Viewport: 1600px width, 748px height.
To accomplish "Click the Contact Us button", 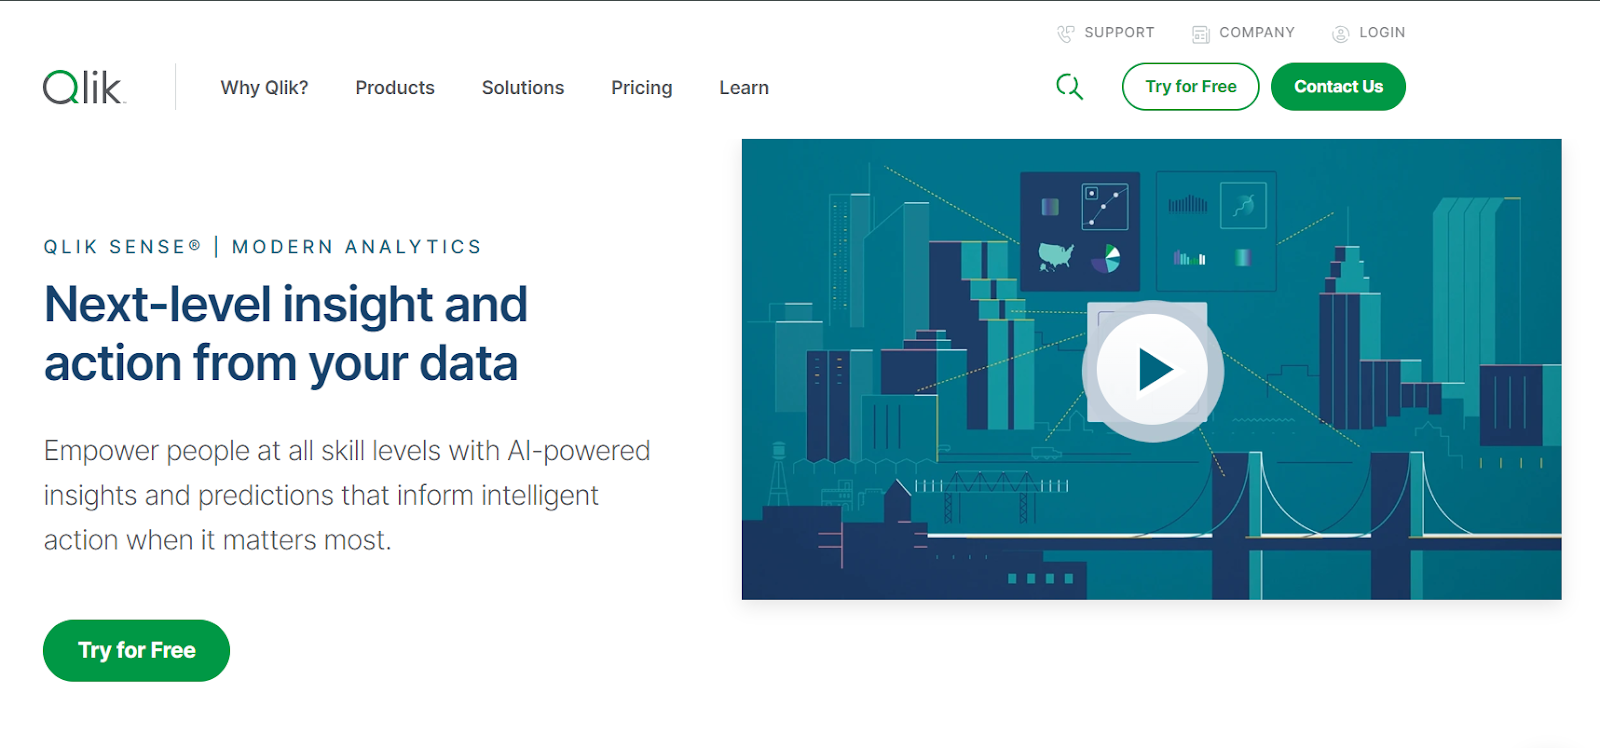I will 1338,87.
